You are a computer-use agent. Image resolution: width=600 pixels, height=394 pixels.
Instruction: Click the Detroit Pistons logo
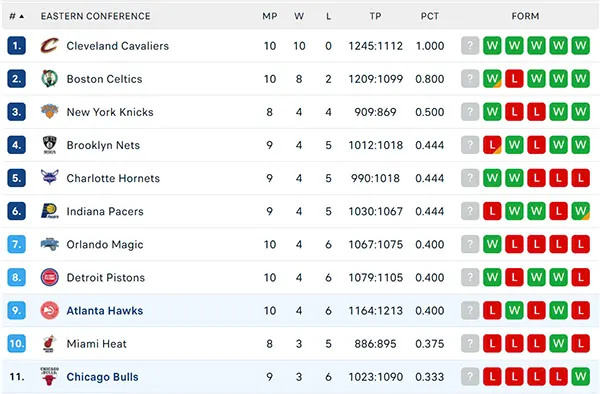point(50,277)
